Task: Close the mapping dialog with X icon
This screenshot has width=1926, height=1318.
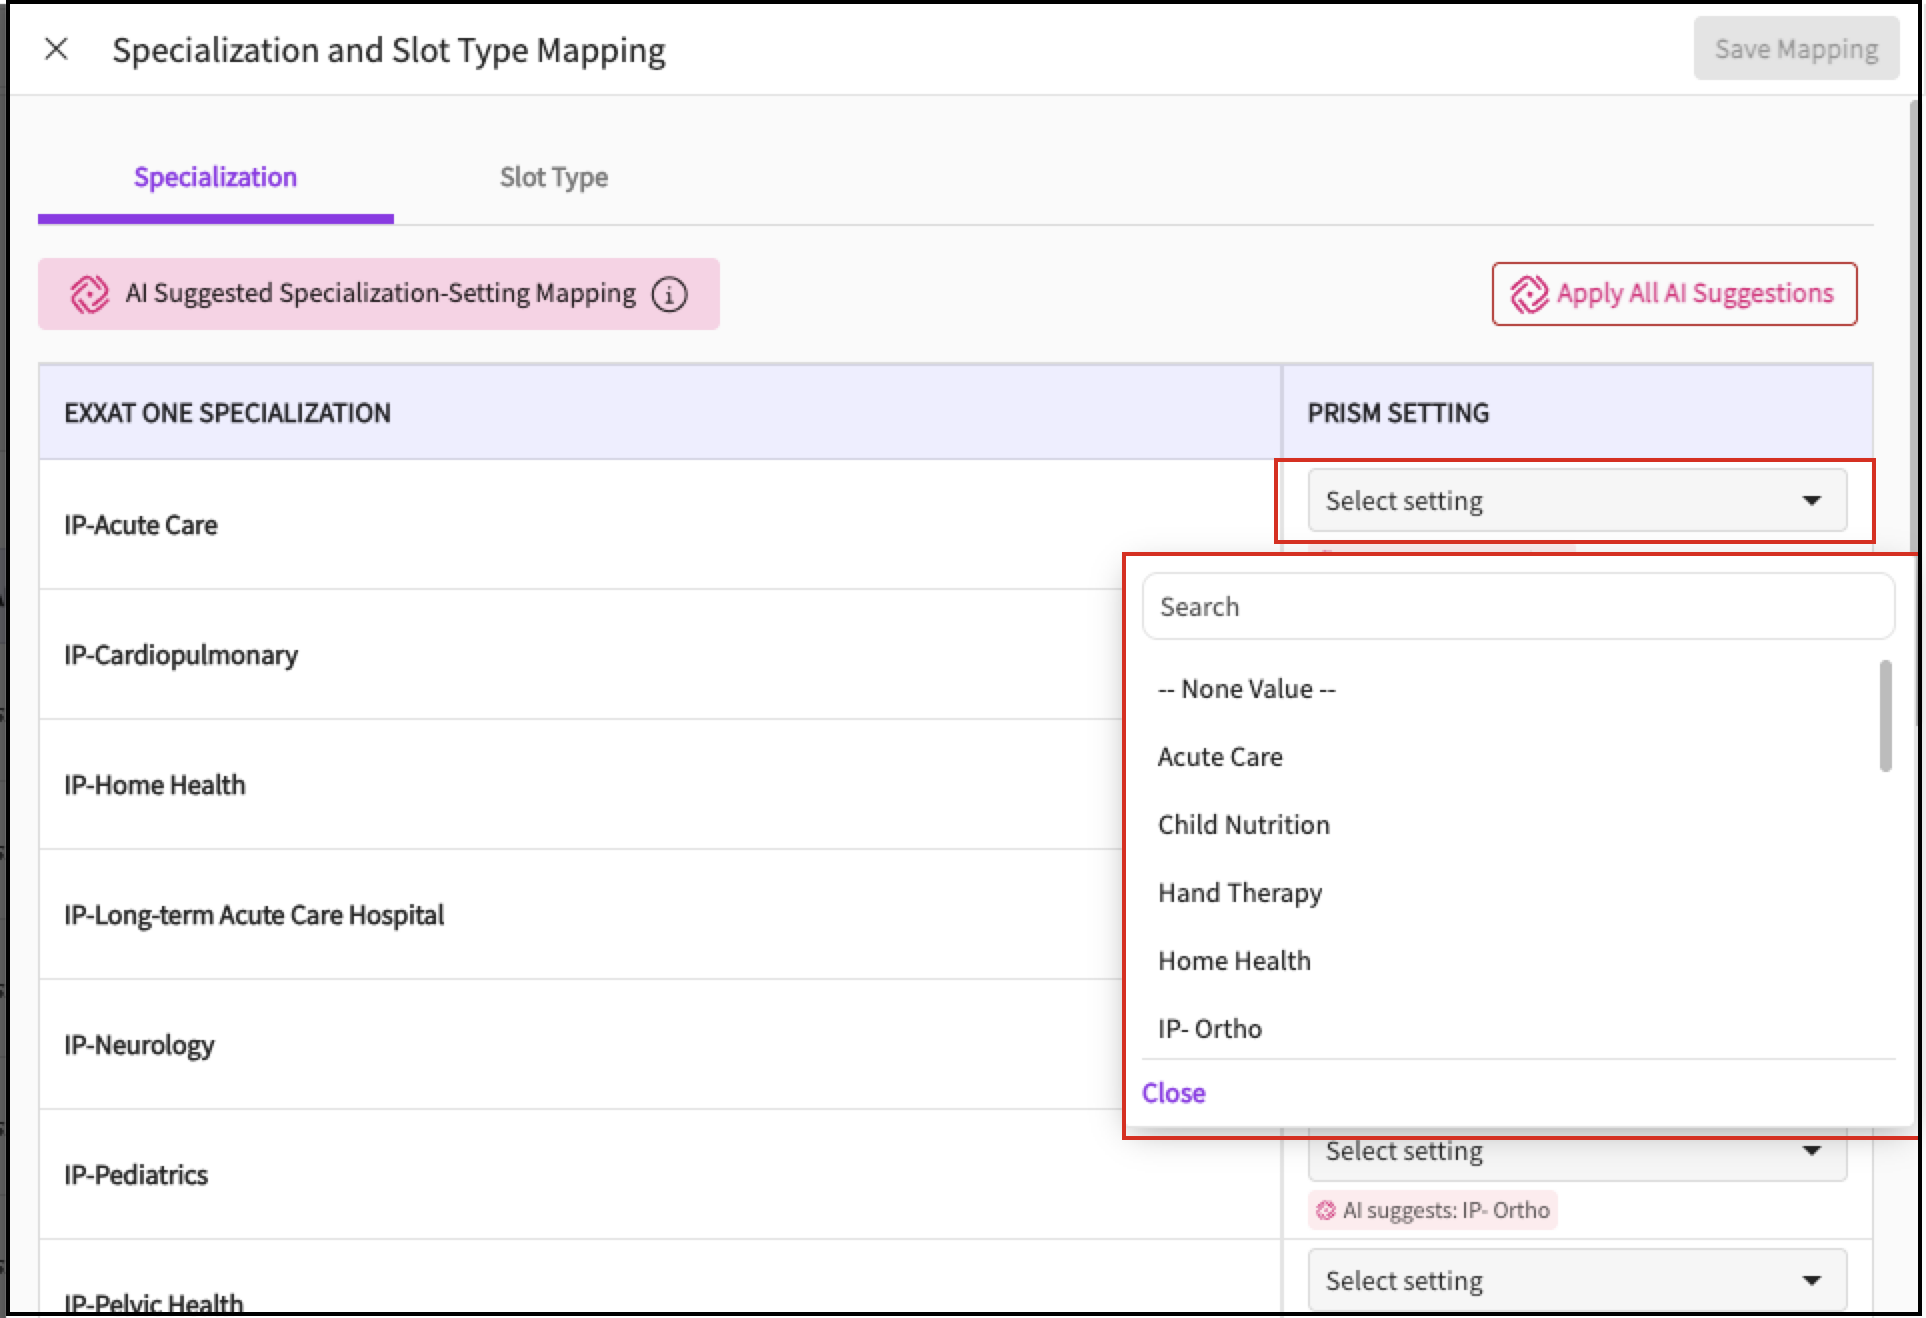Action: (57, 49)
